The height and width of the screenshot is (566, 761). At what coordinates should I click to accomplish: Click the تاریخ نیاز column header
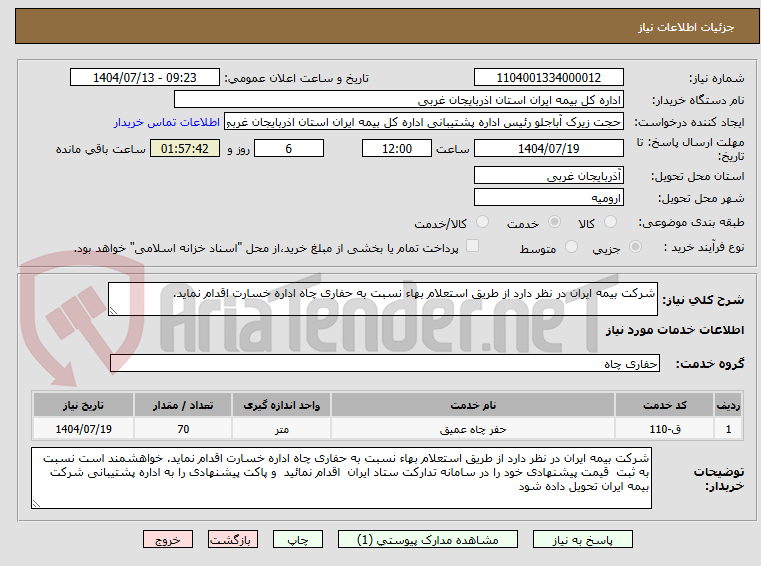click(83, 405)
